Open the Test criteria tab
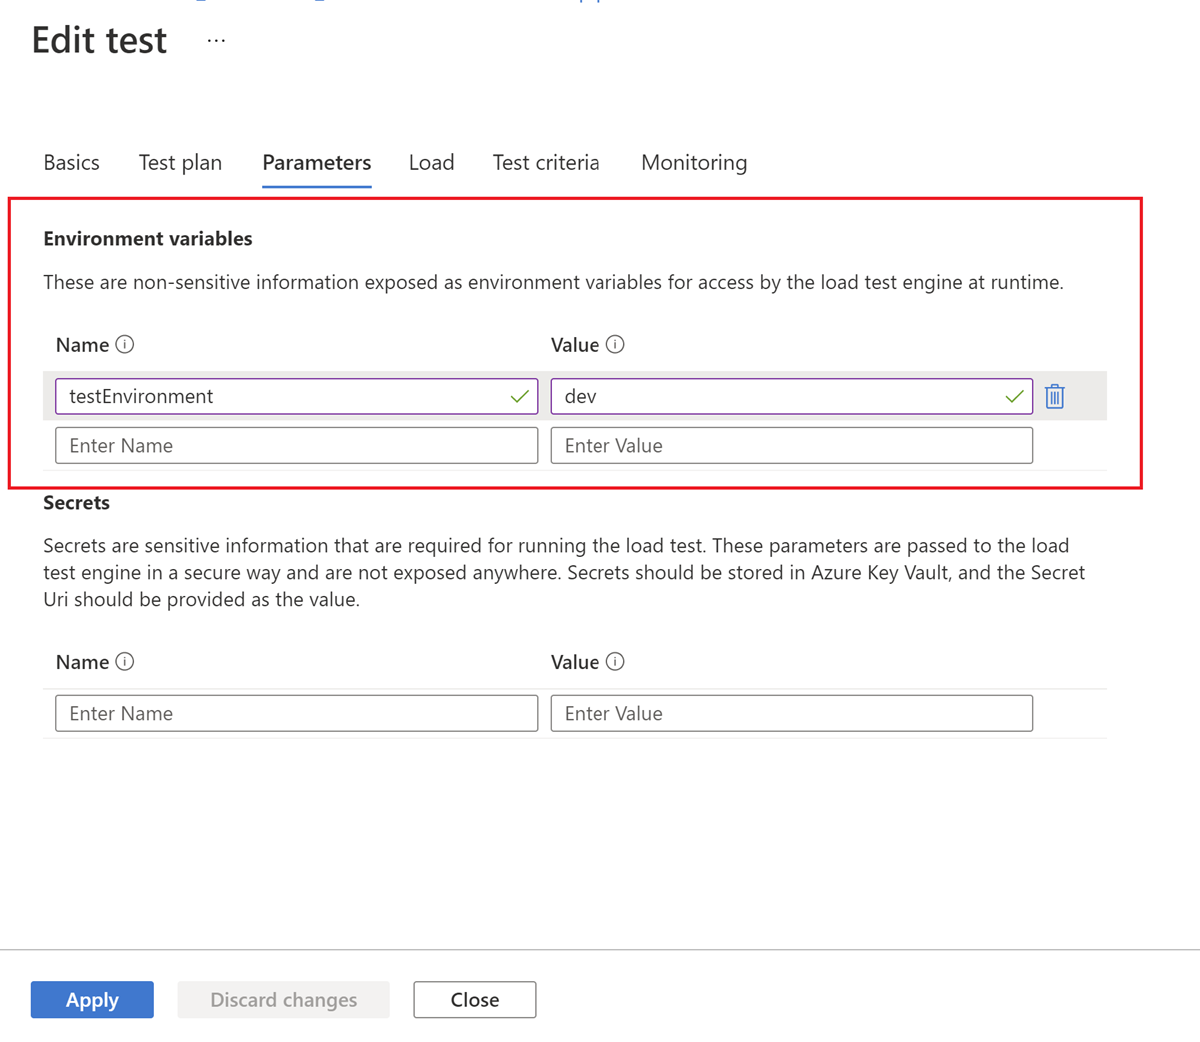 click(546, 162)
